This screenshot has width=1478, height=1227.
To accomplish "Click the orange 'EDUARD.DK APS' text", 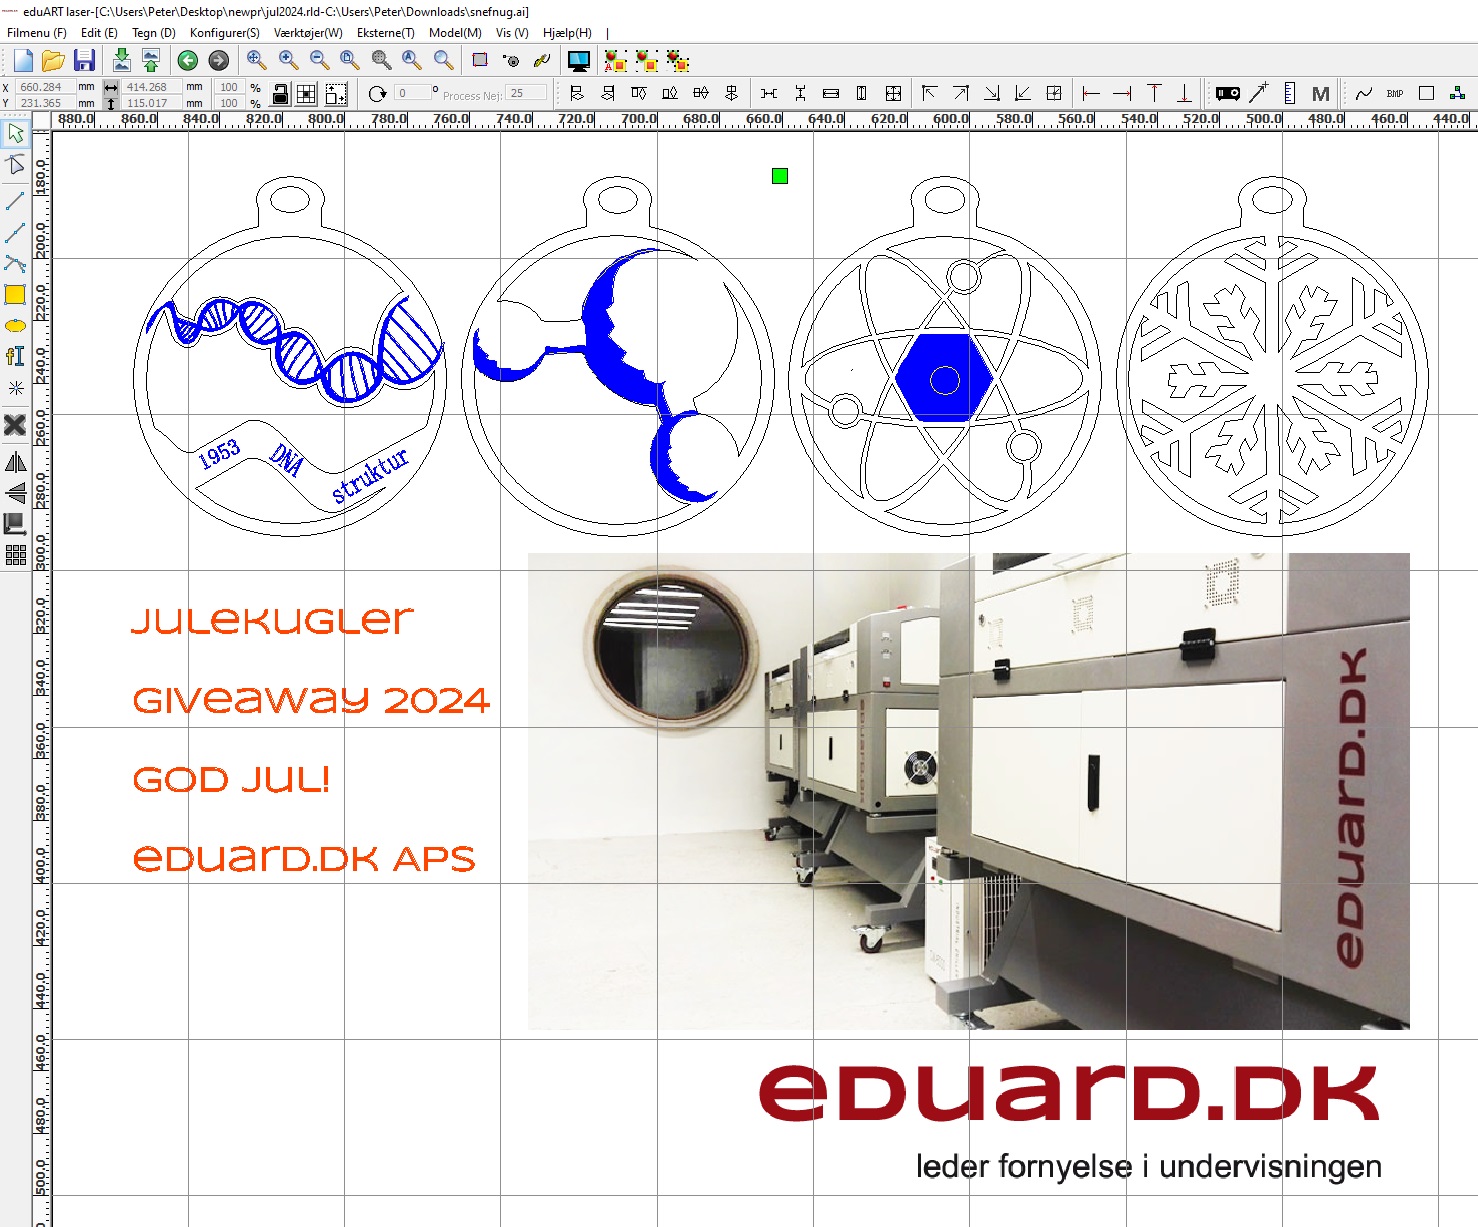I will tap(304, 858).
